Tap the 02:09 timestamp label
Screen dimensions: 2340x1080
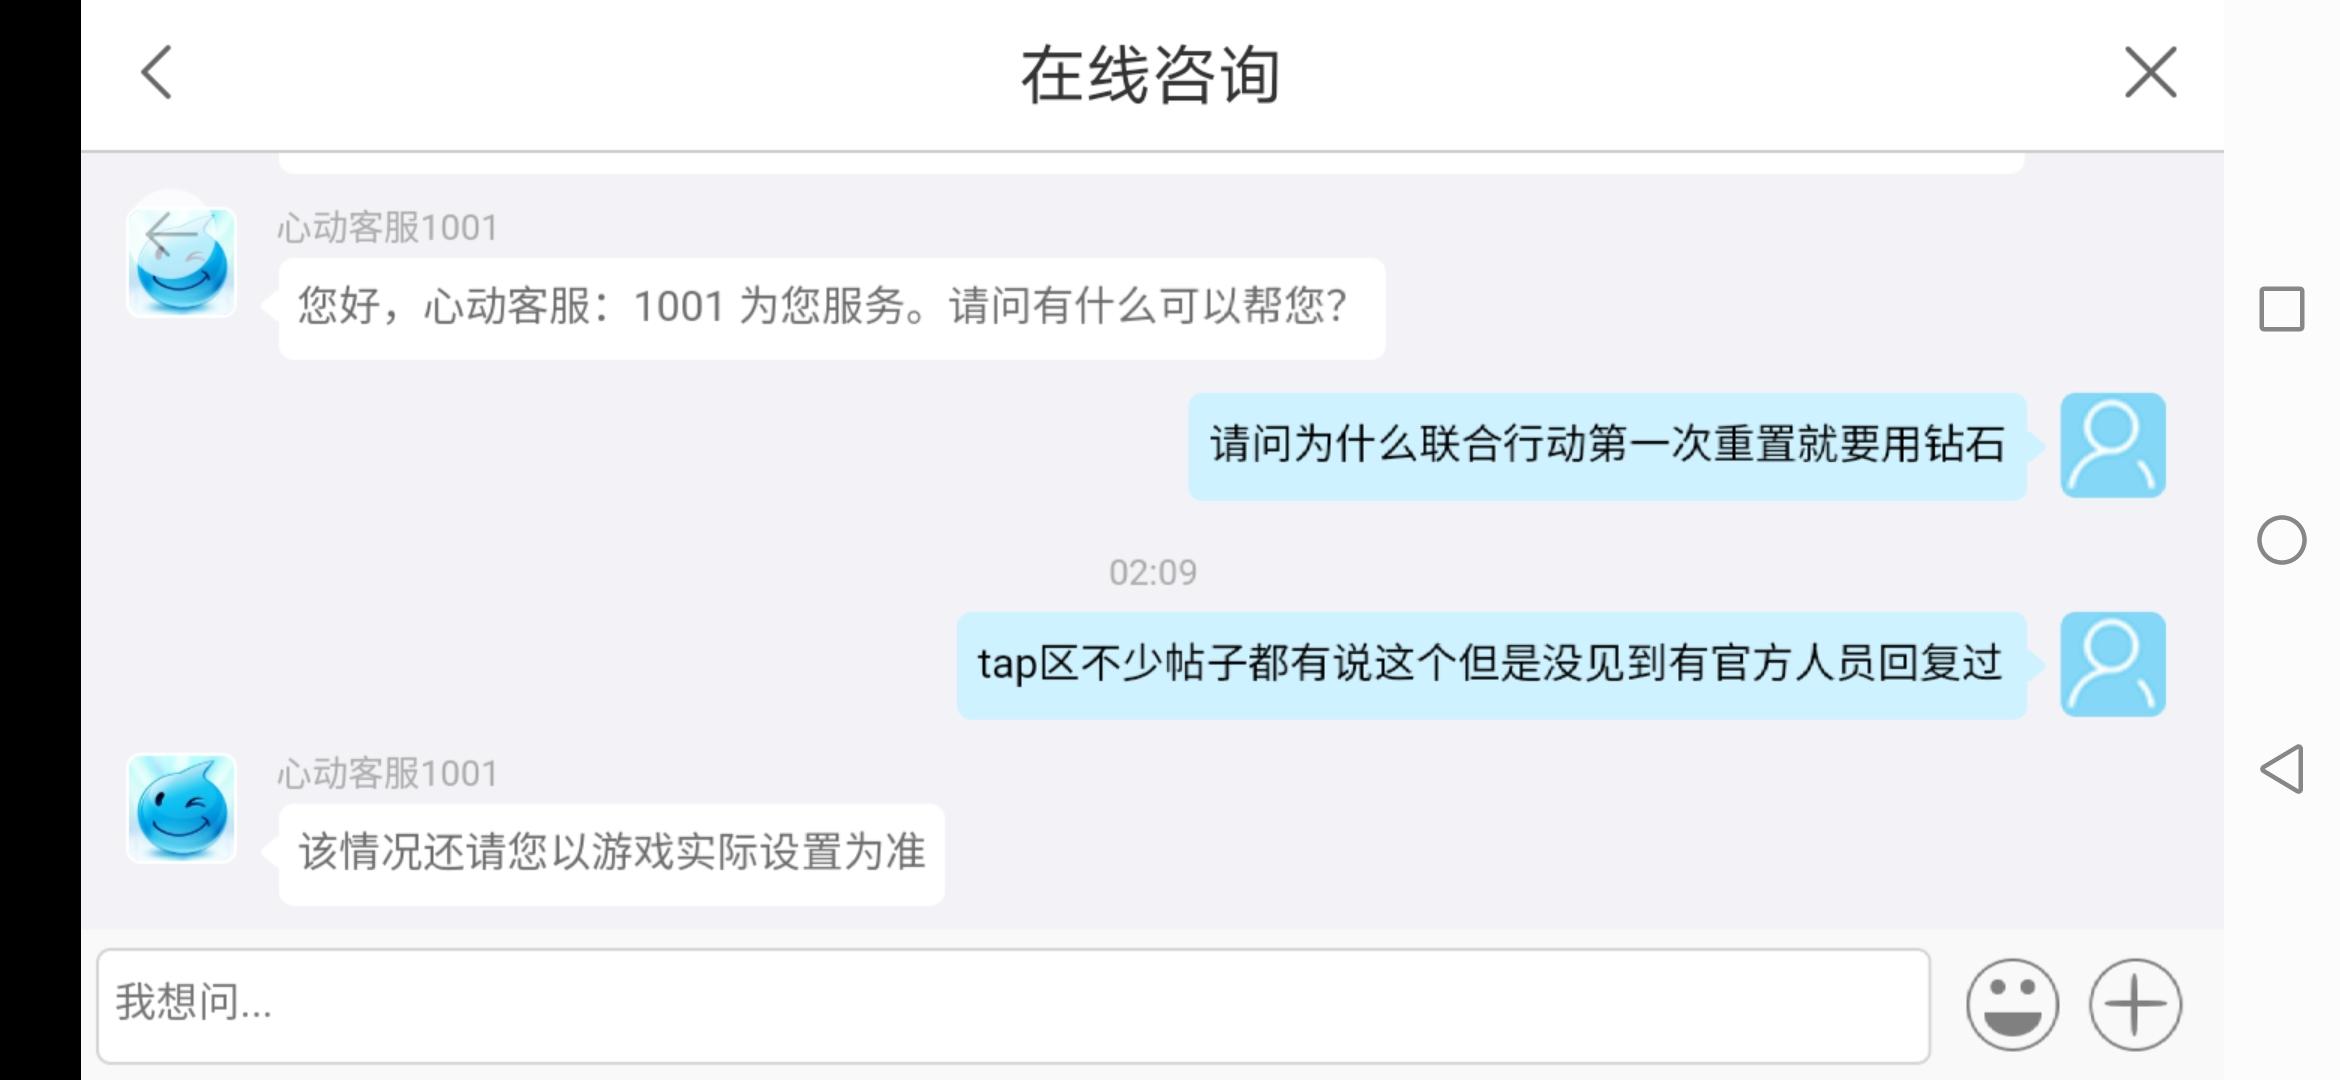pyautogui.click(x=1153, y=572)
